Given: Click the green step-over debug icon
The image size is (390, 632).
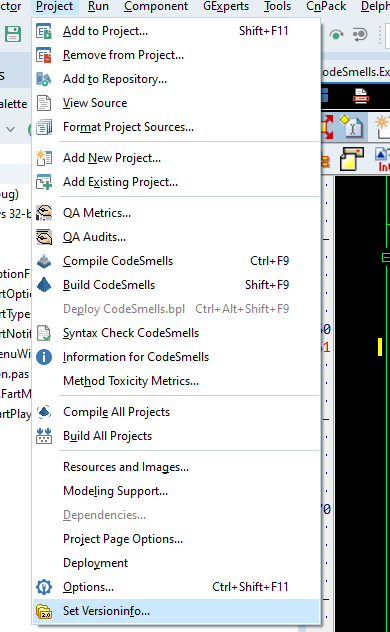Looking at the screenshot, I should coord(336,35).
